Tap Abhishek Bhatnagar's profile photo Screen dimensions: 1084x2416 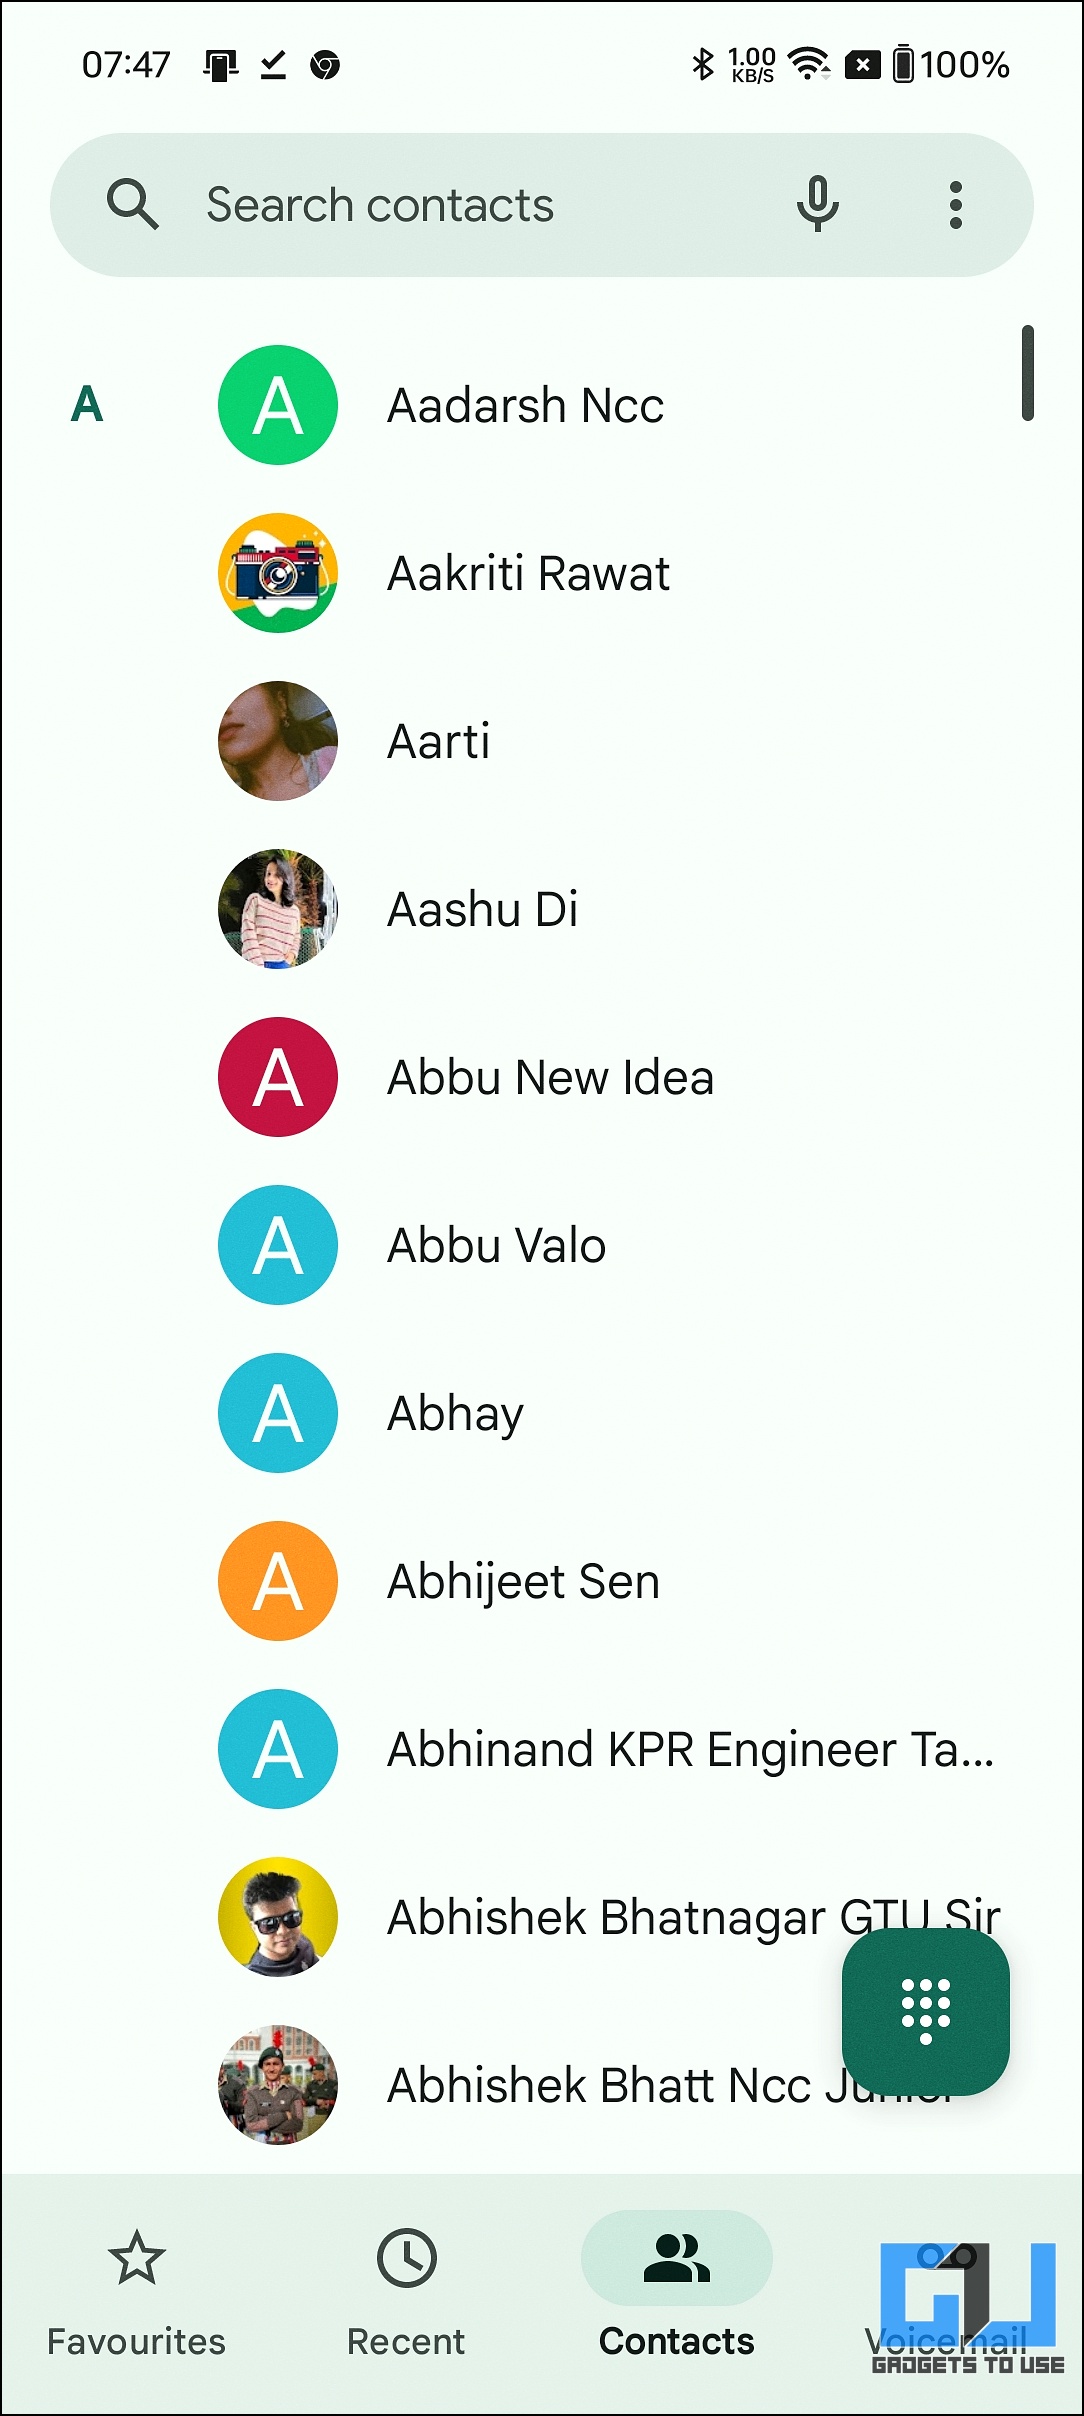tap(278, 1917)
